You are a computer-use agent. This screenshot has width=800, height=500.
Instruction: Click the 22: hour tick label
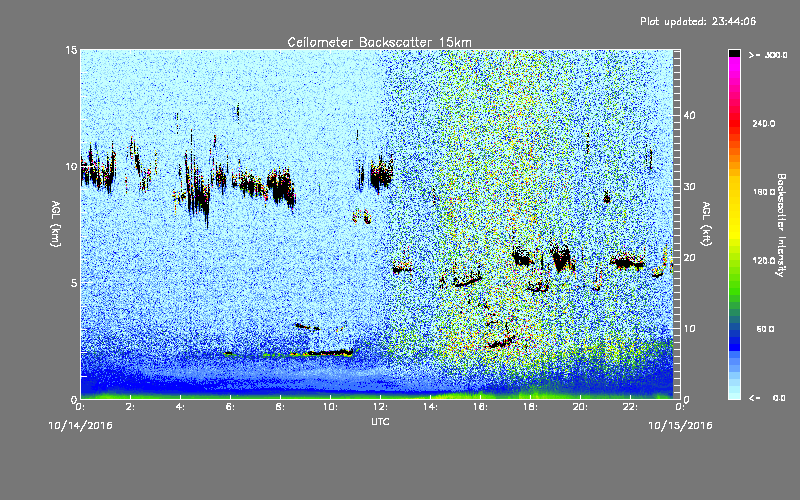[x=630, y=407]
